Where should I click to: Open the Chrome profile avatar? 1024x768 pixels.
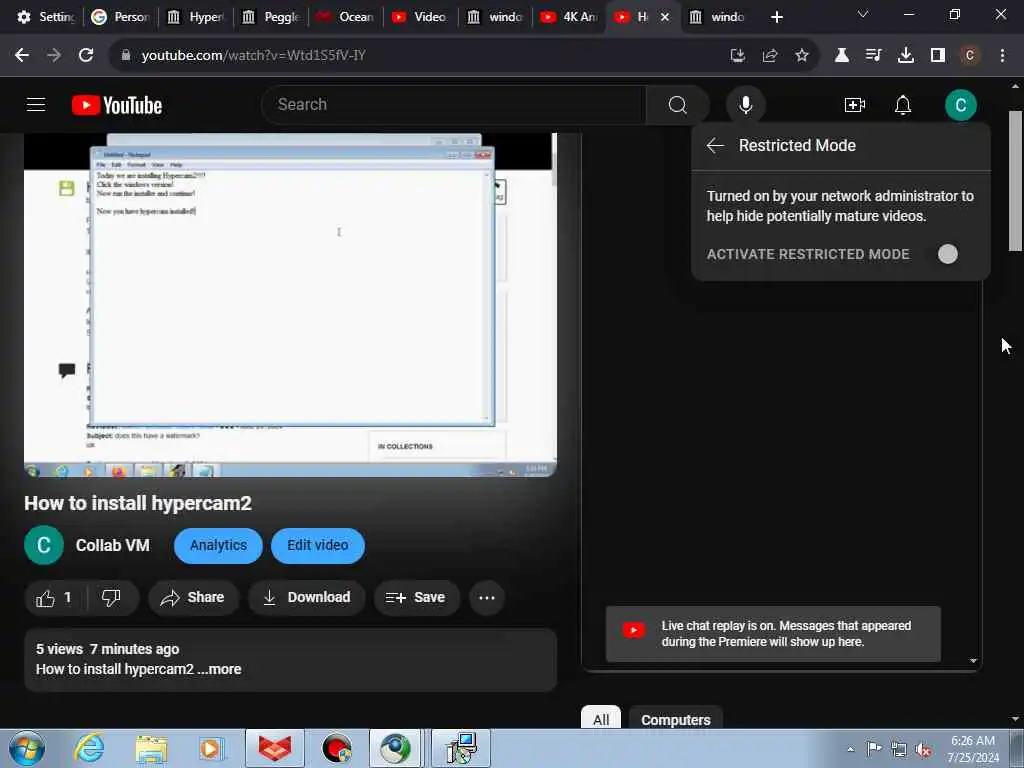point(970,56)
